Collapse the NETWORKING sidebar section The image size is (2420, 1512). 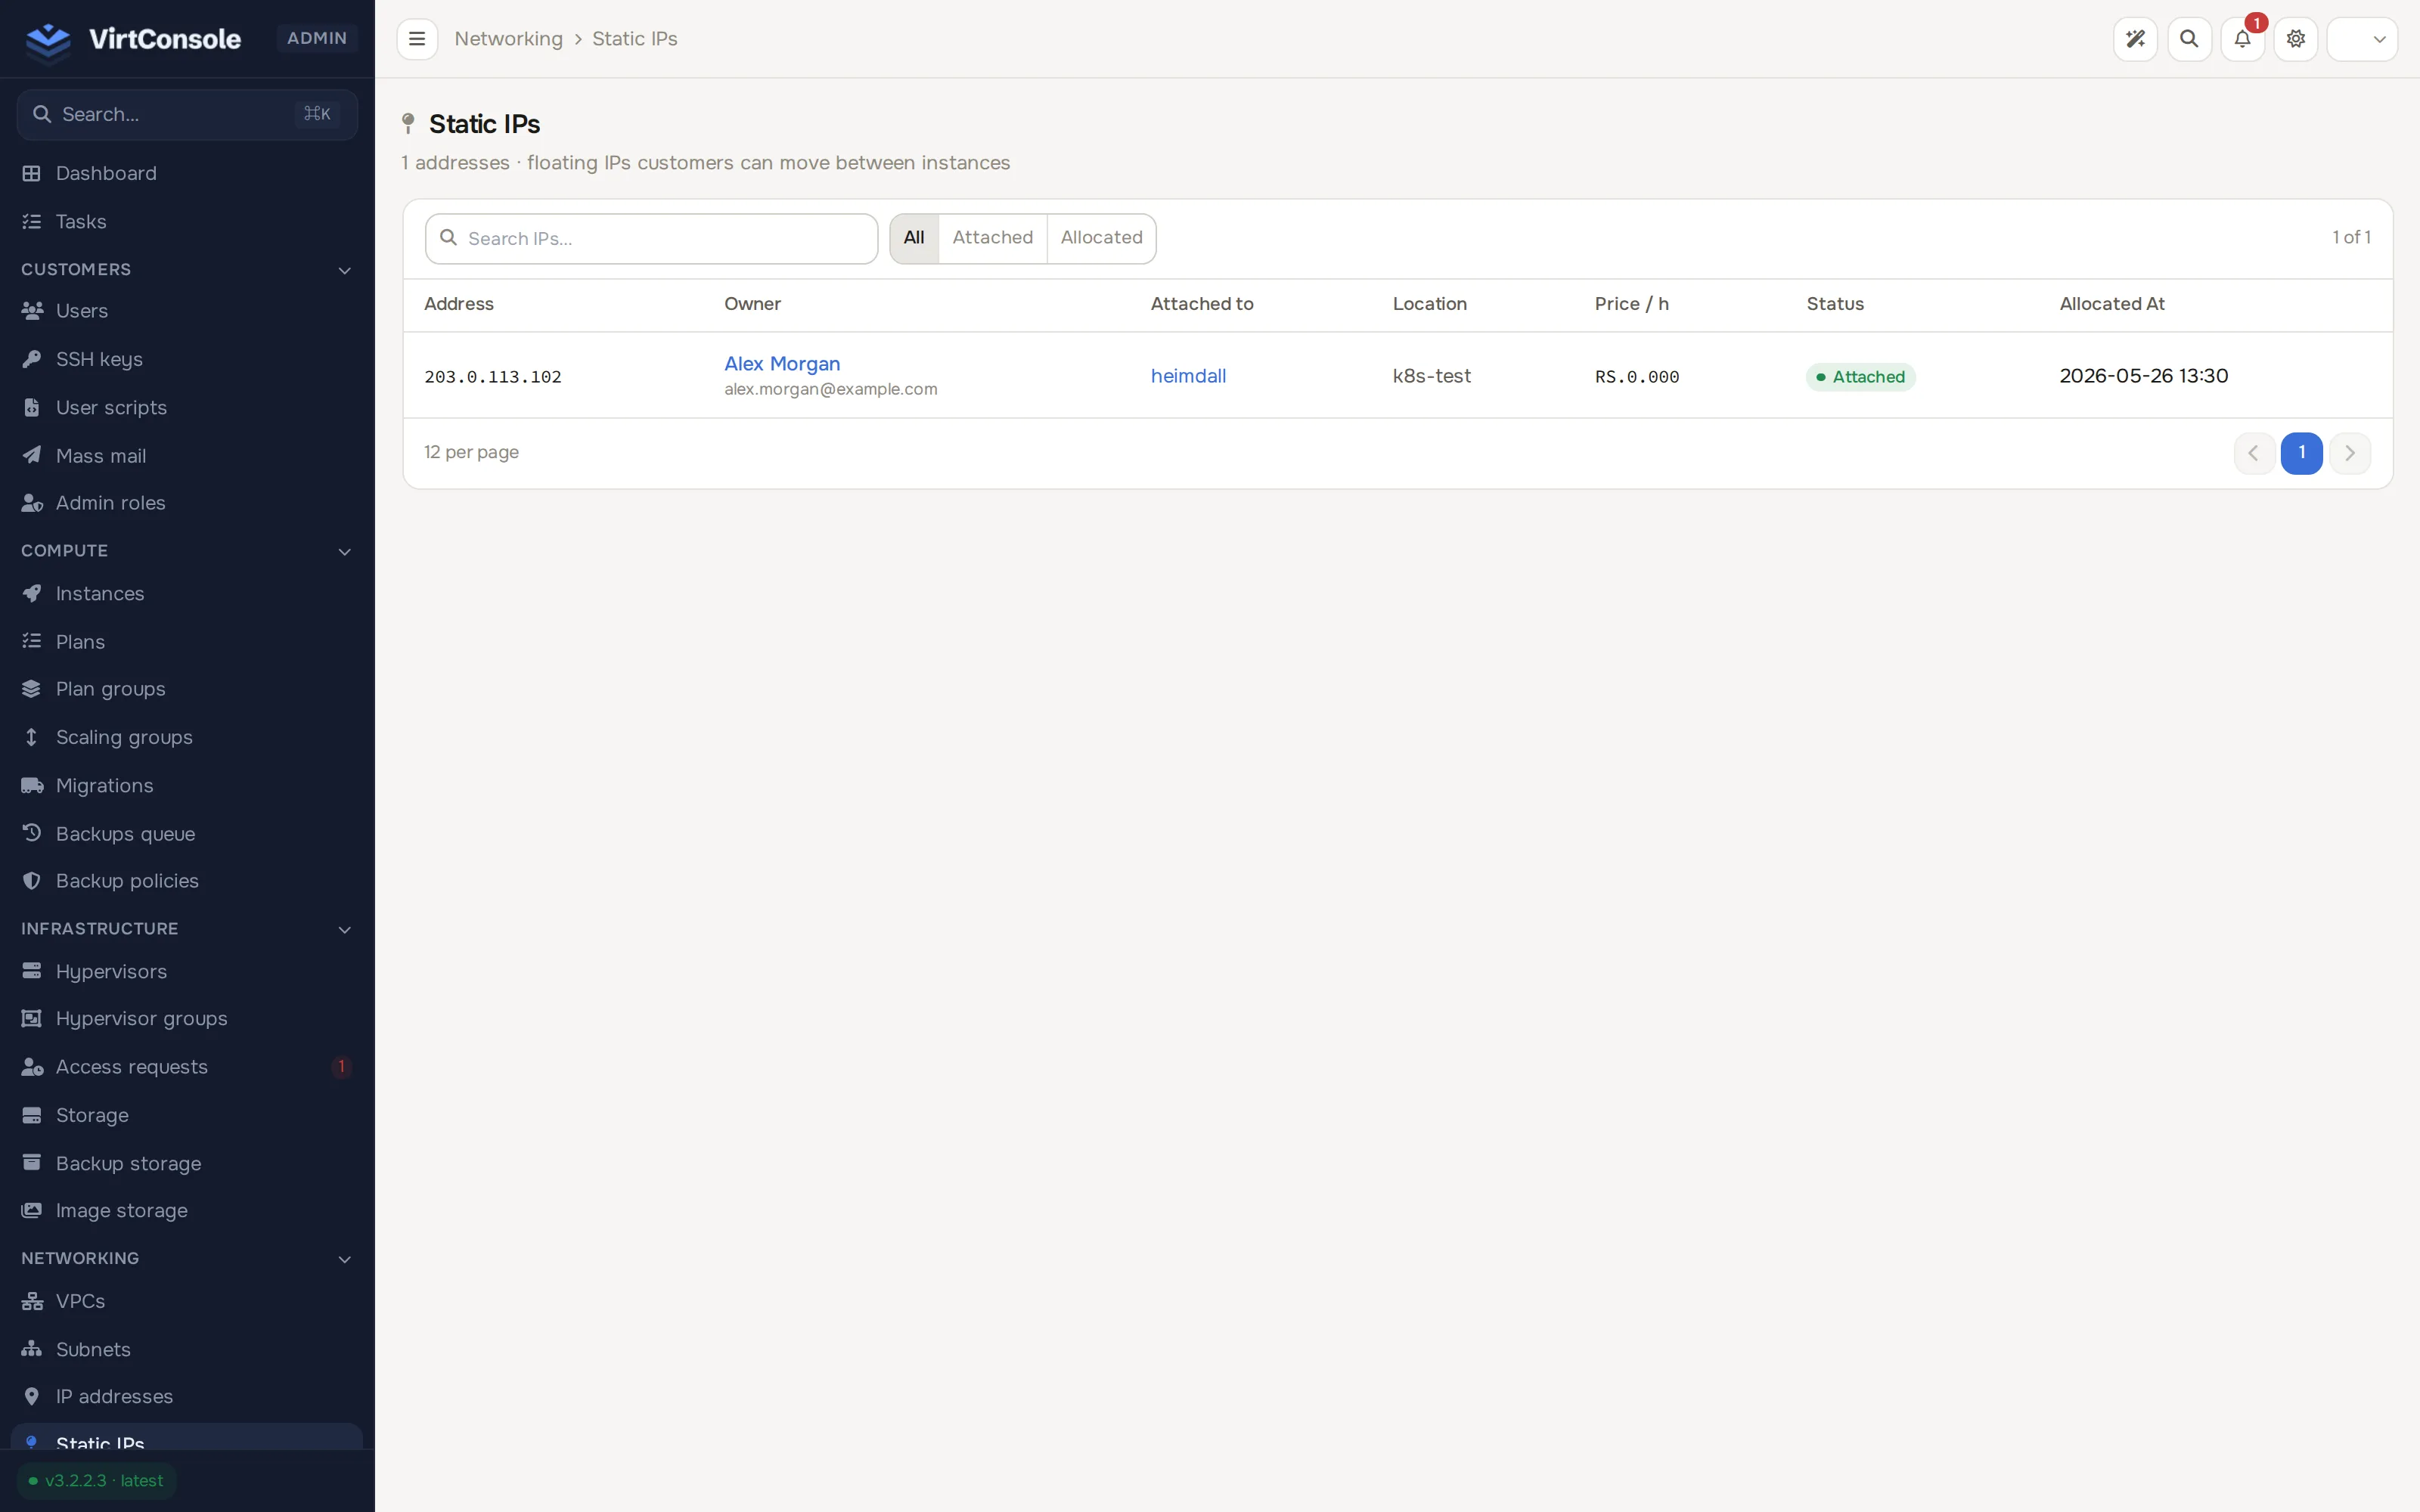[187, 1258]
